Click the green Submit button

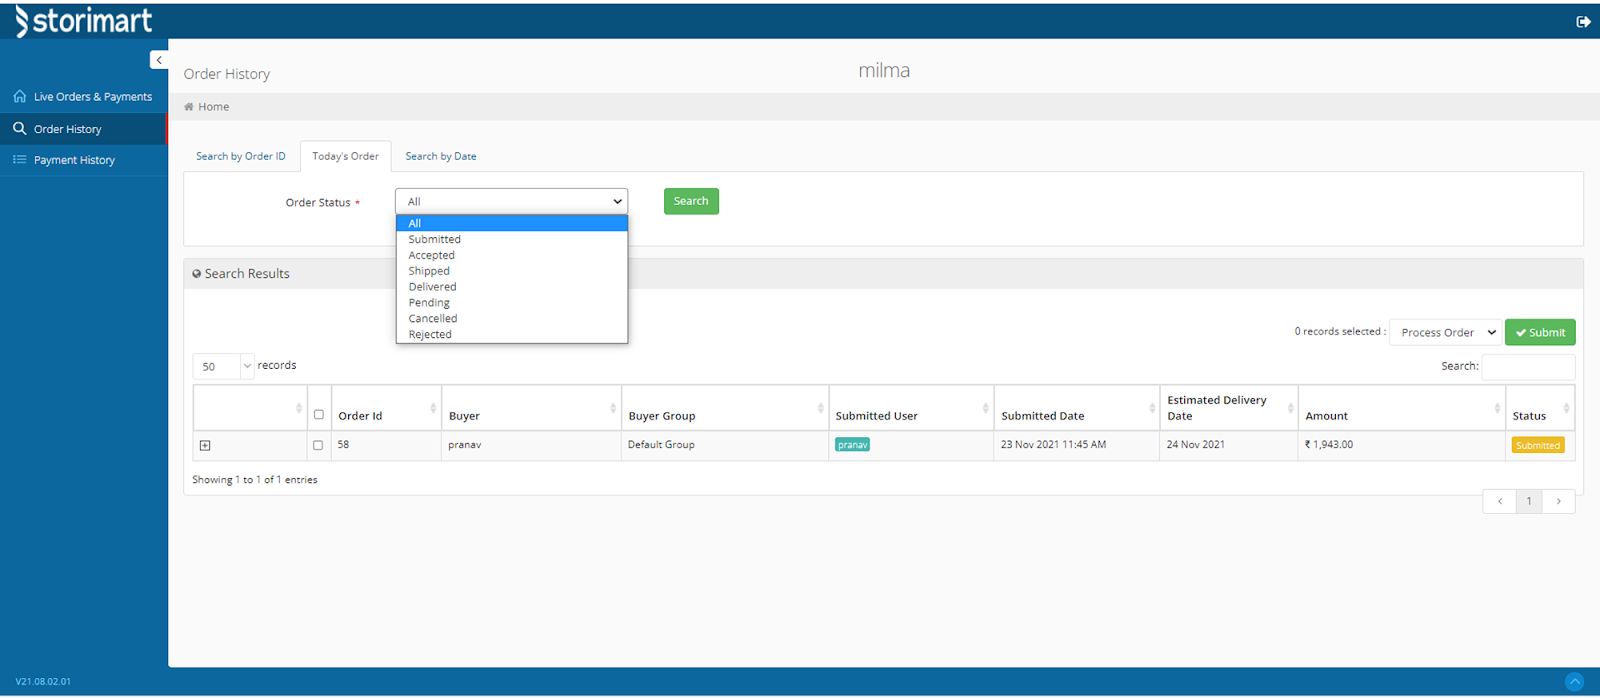pos(1540,332)
